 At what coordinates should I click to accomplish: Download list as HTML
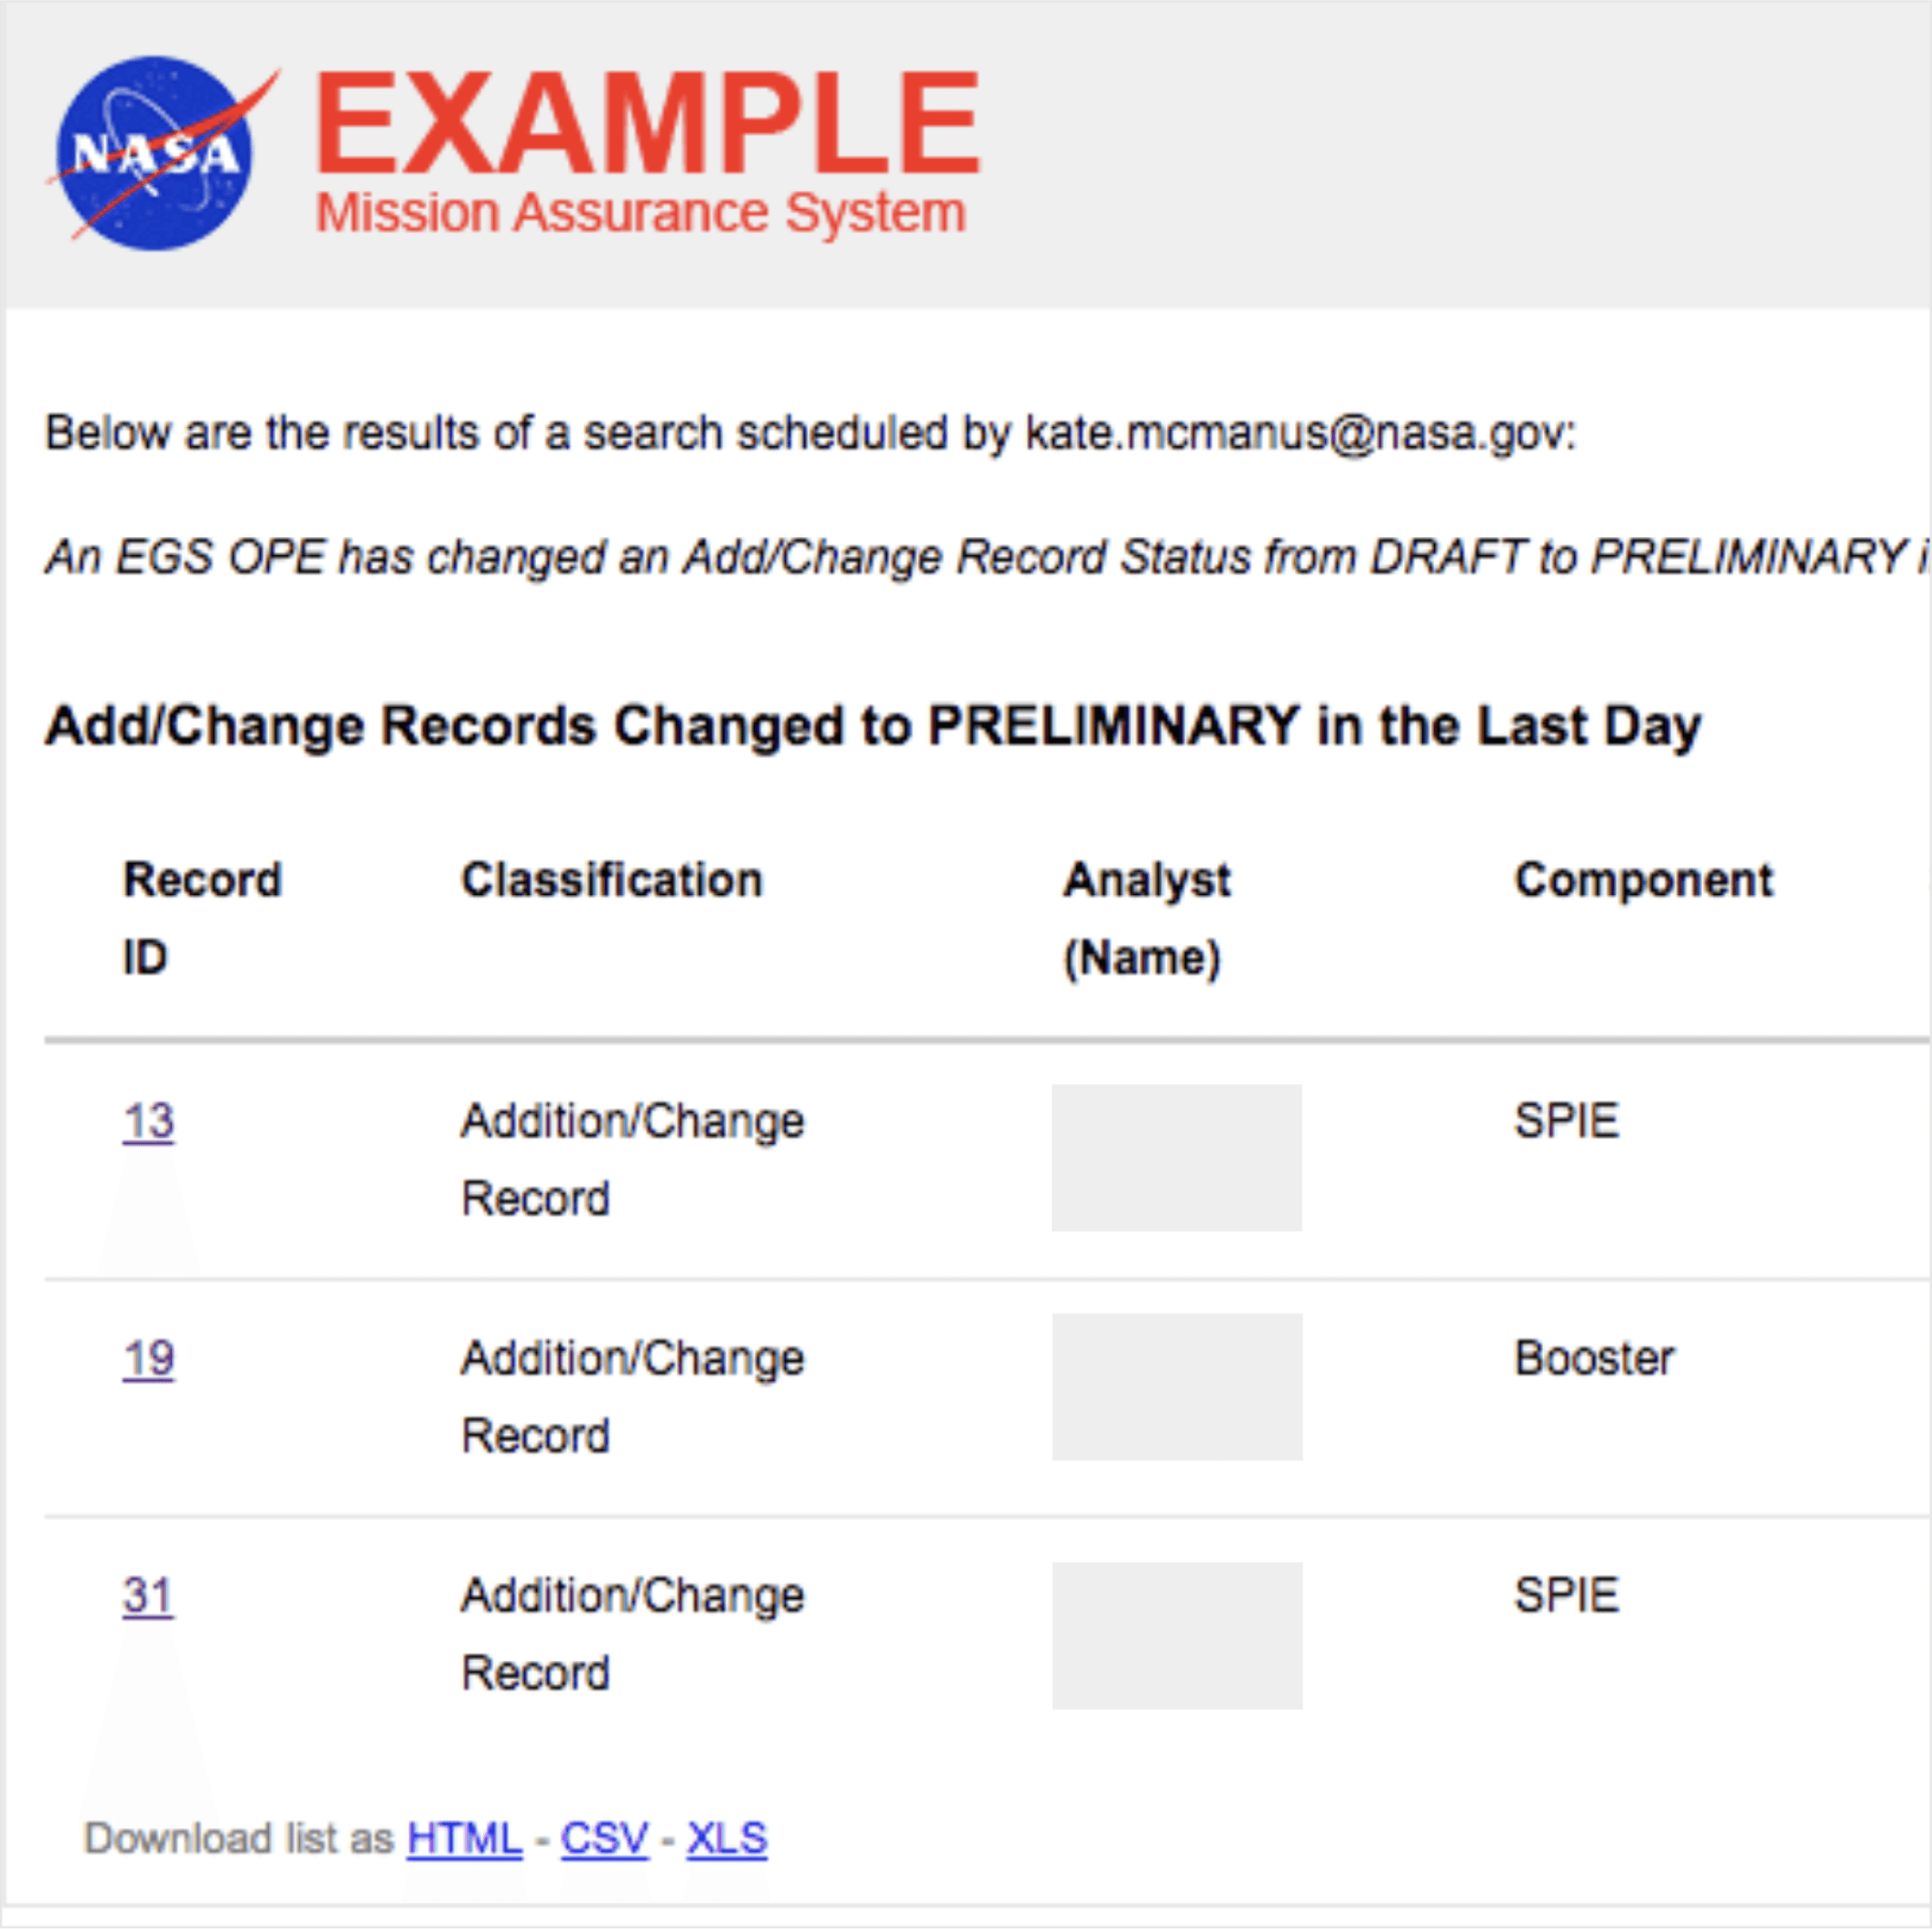pos(463,1838)
